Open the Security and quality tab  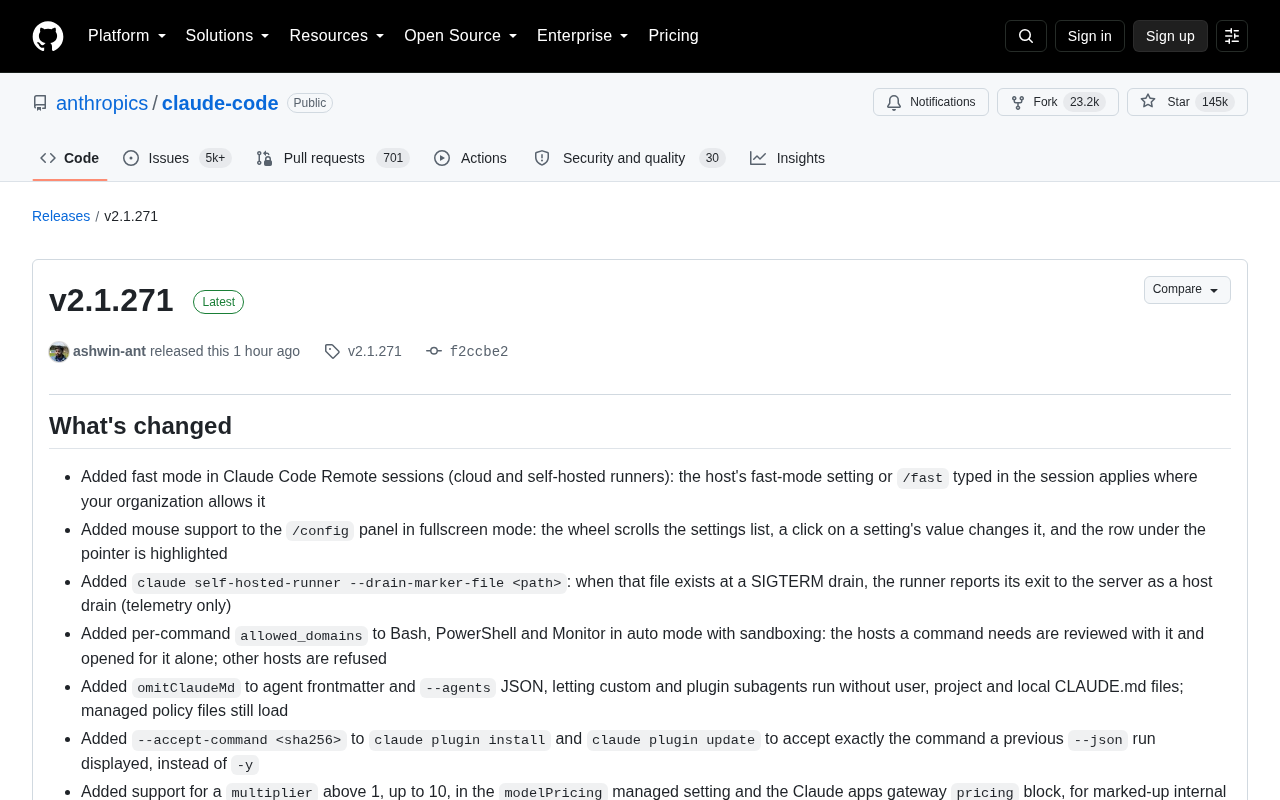629,158
